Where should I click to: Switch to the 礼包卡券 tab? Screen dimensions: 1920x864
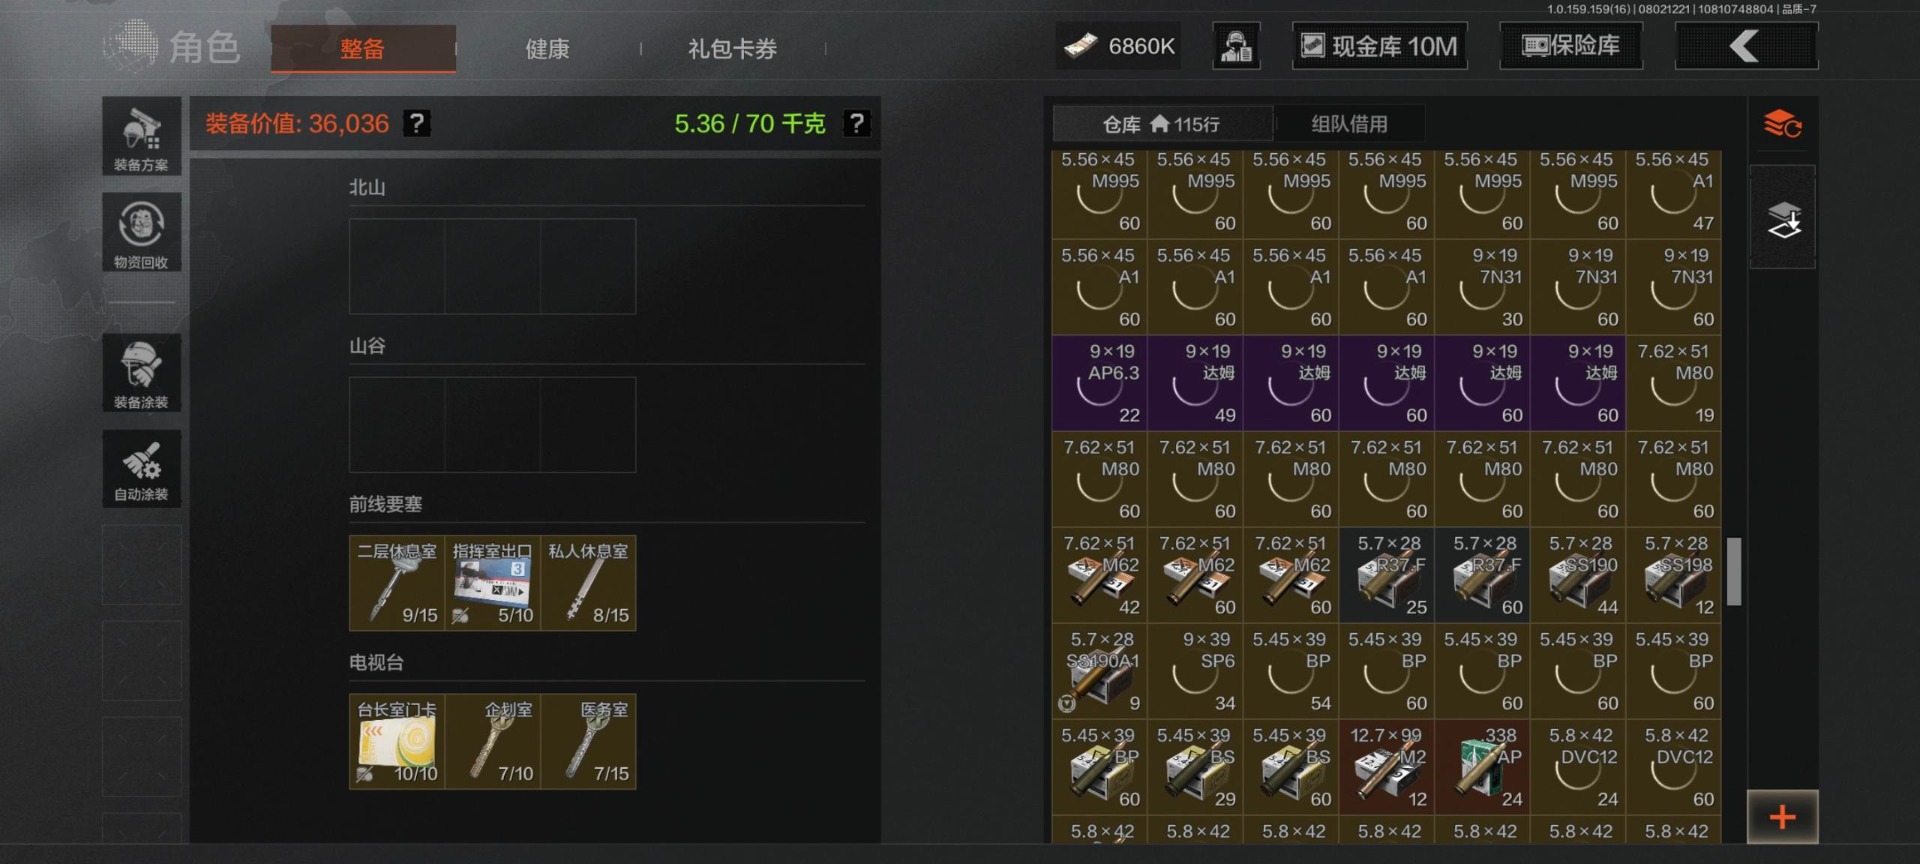click(x=732, y=48)
